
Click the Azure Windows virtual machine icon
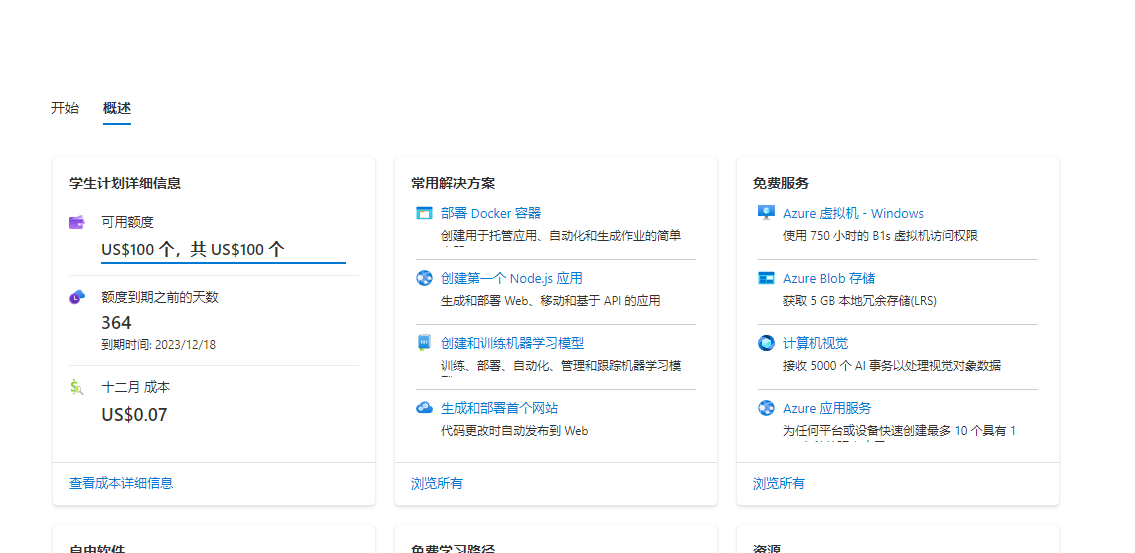[x=766, y=213]
